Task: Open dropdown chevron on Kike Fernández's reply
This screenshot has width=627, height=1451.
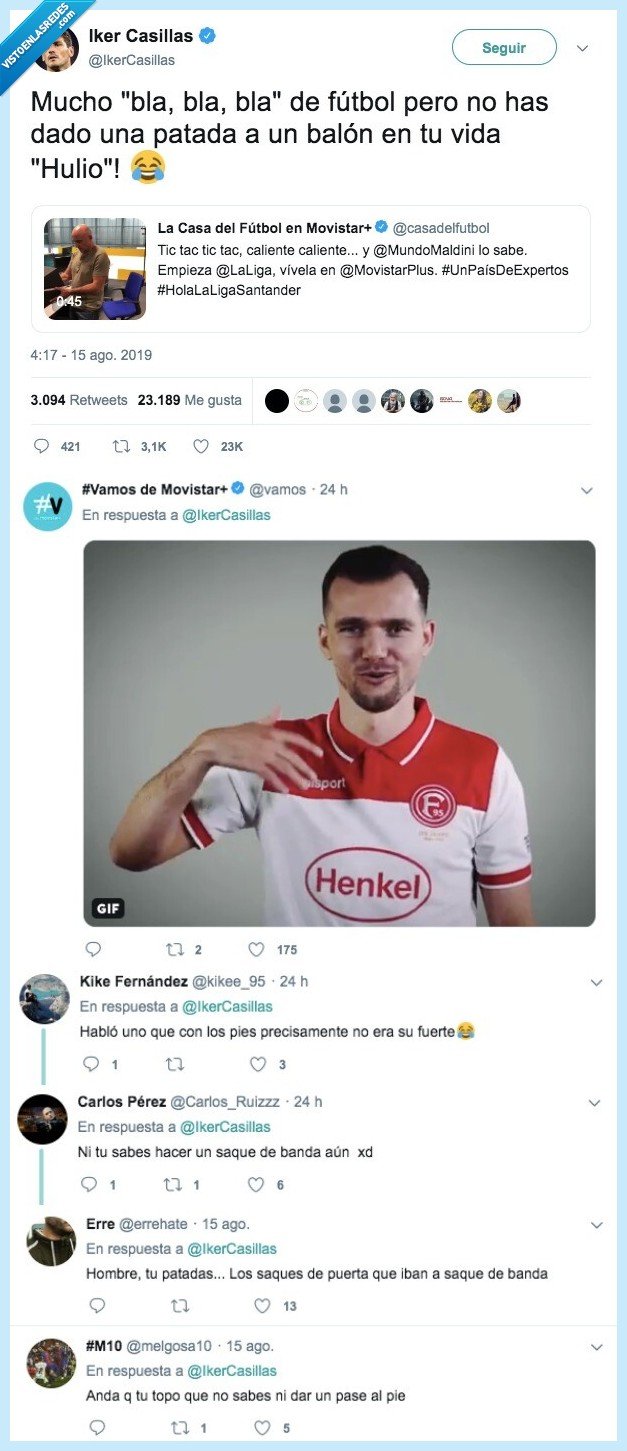Action: [x=596, y=982]
